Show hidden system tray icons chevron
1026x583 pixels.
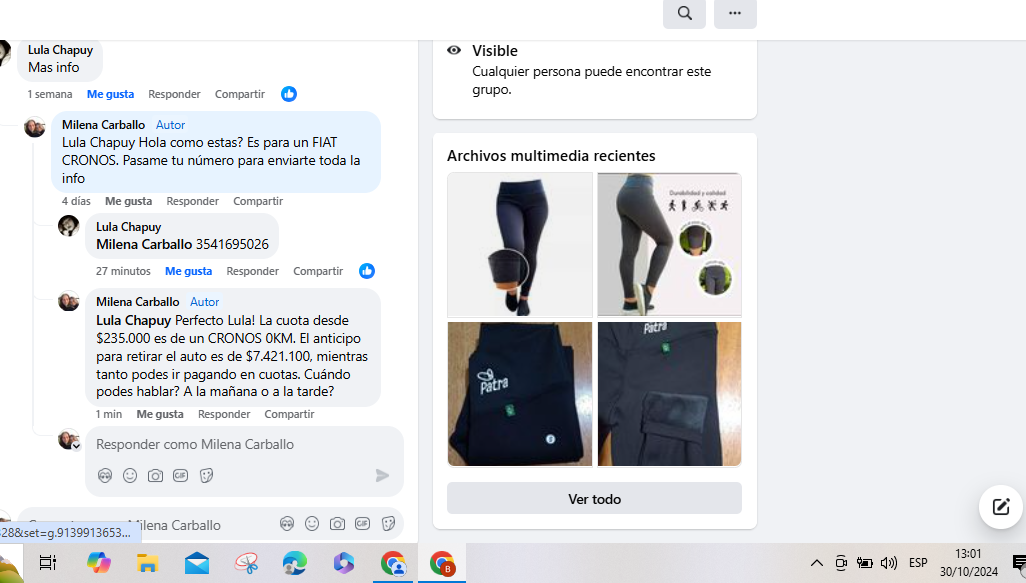point(817,563)
